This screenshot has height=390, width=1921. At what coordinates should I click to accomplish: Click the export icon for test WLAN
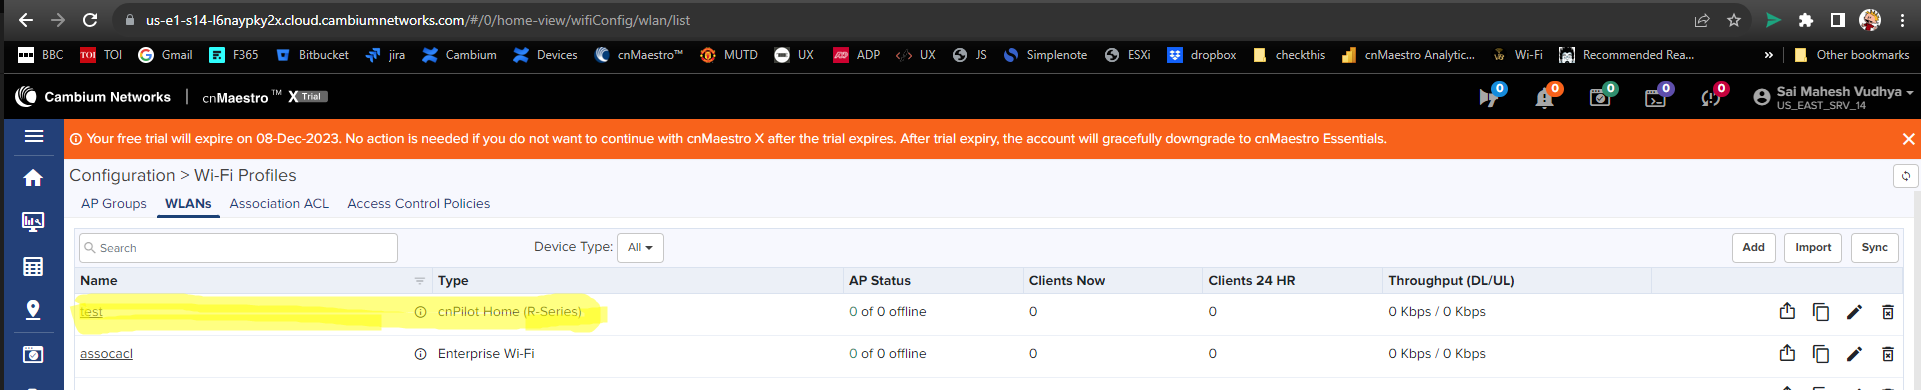click(x=1787, y=311)
